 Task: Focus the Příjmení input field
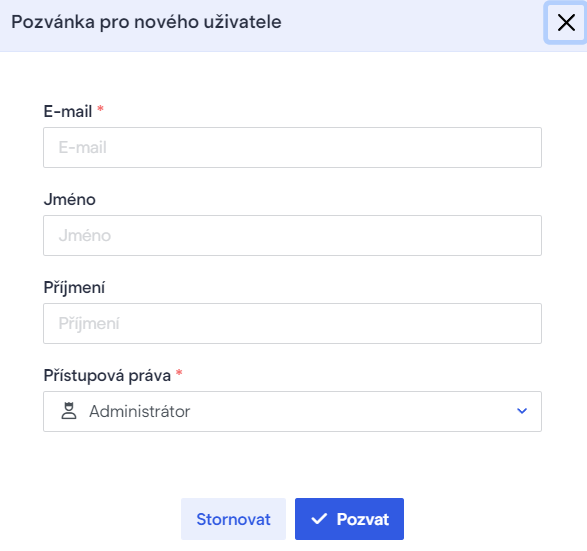click(x=292, y=323)
